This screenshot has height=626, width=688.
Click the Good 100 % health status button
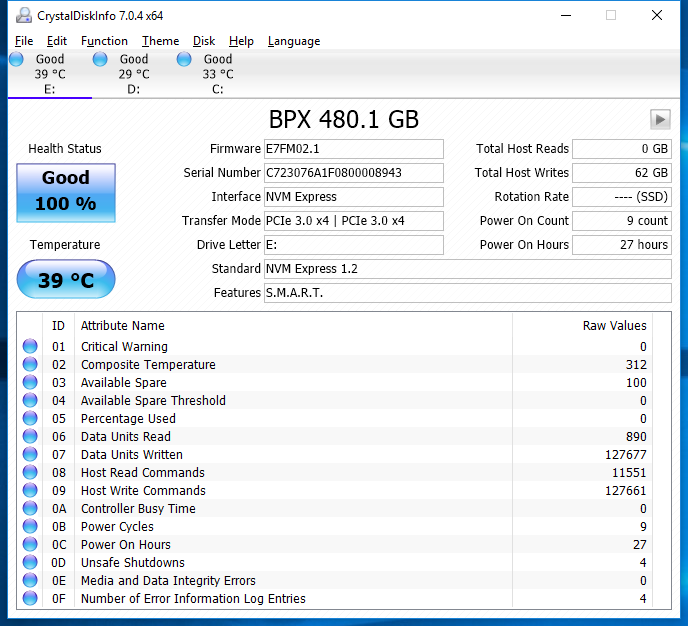[66, 191]
